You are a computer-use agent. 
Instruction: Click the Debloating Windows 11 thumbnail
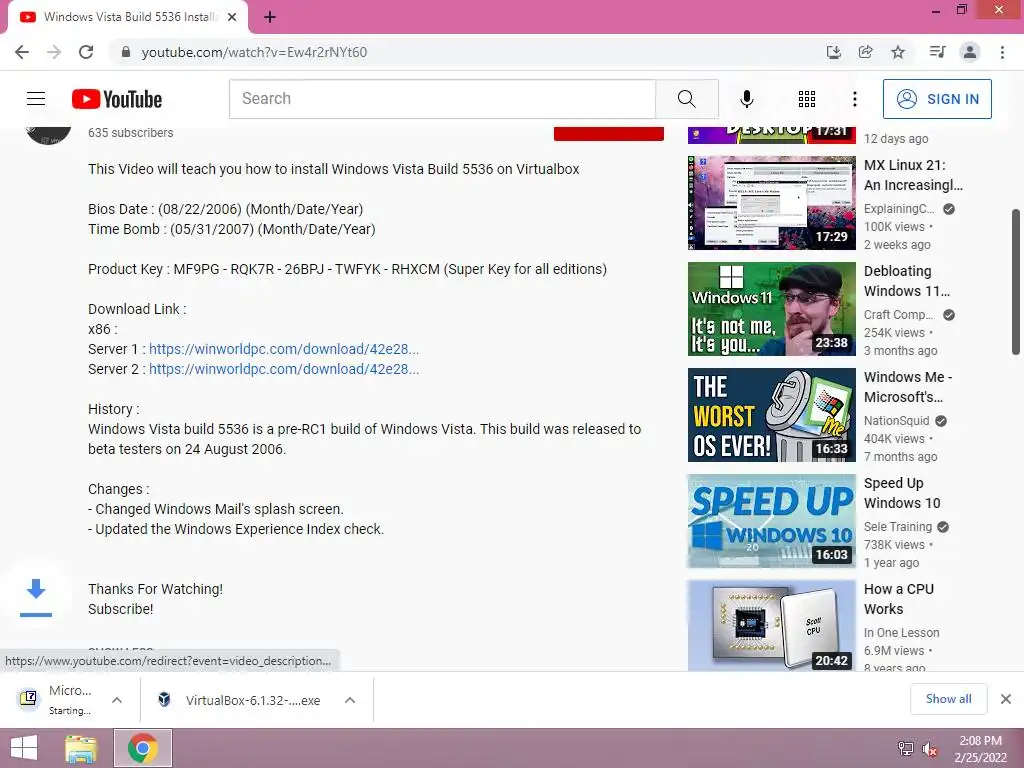(x=771, y=309)
